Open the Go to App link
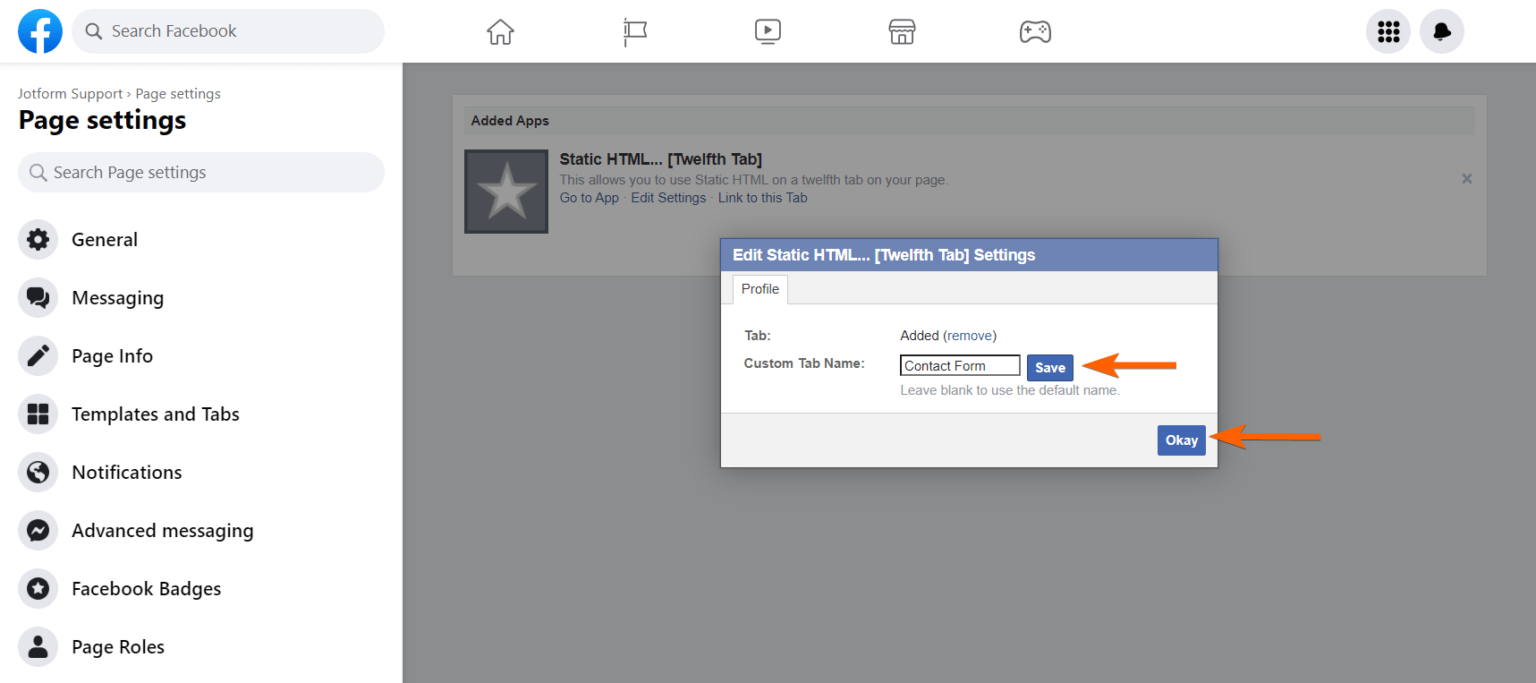The height and width of the screenshot is (683, 1536). click(589, 197)
